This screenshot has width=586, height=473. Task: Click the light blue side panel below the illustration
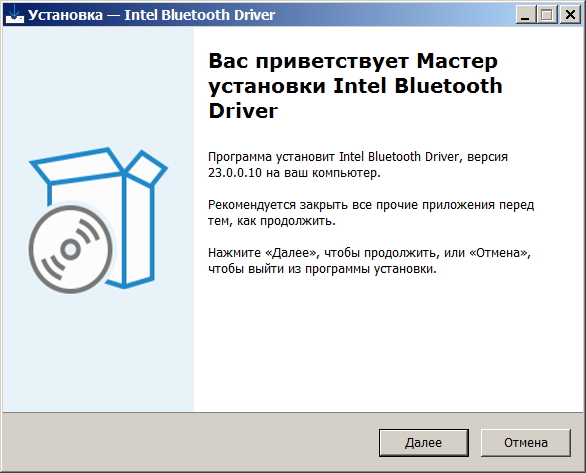pyautogui.click(x=98, y=351)
